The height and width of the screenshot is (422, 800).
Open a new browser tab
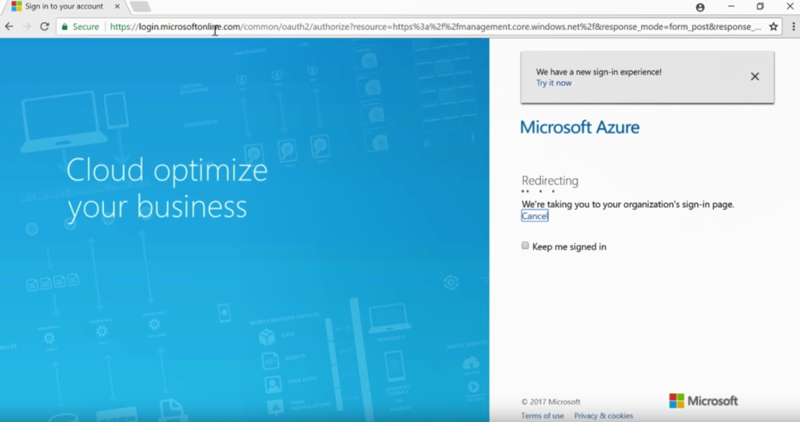tap(140, 7)
